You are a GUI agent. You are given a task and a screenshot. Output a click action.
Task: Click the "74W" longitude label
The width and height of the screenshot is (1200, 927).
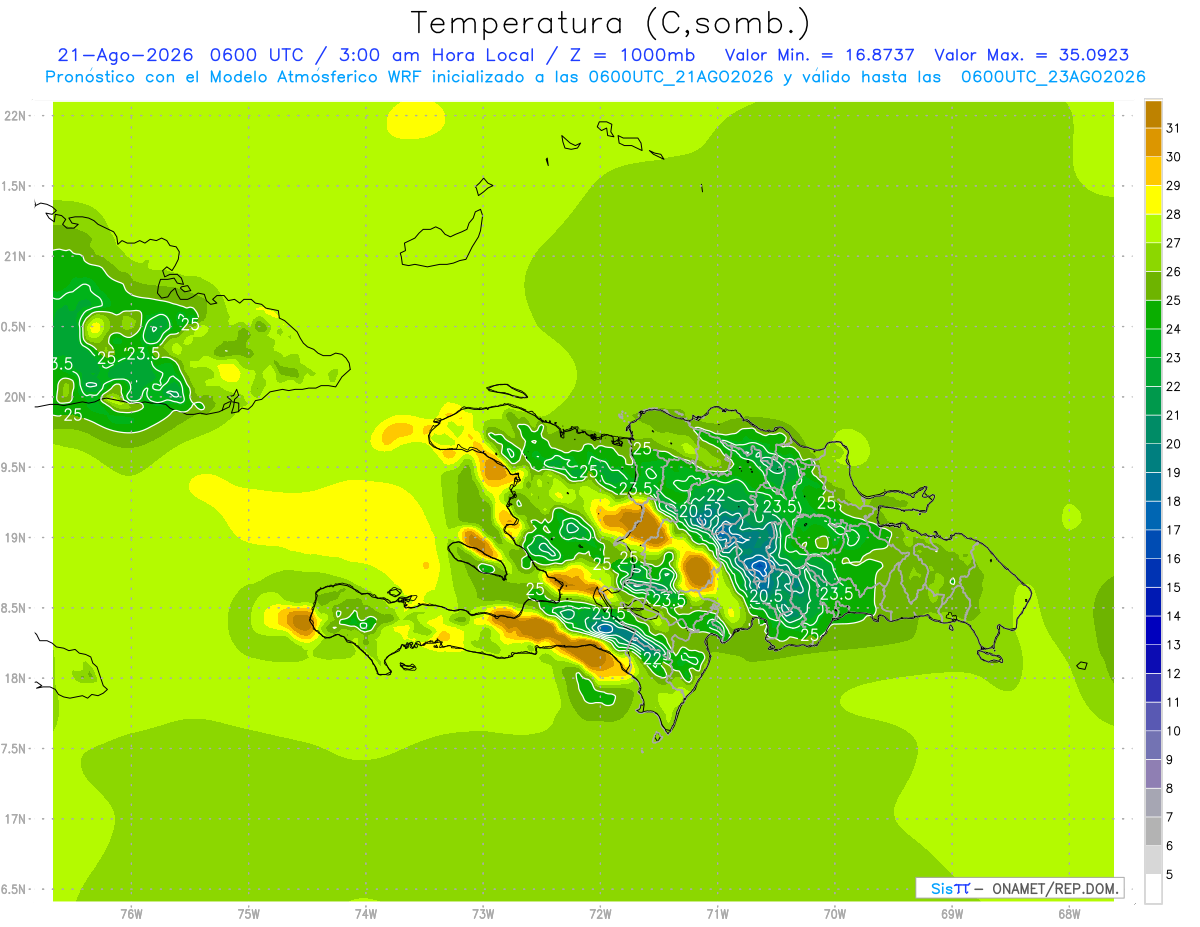click(366, 914)
